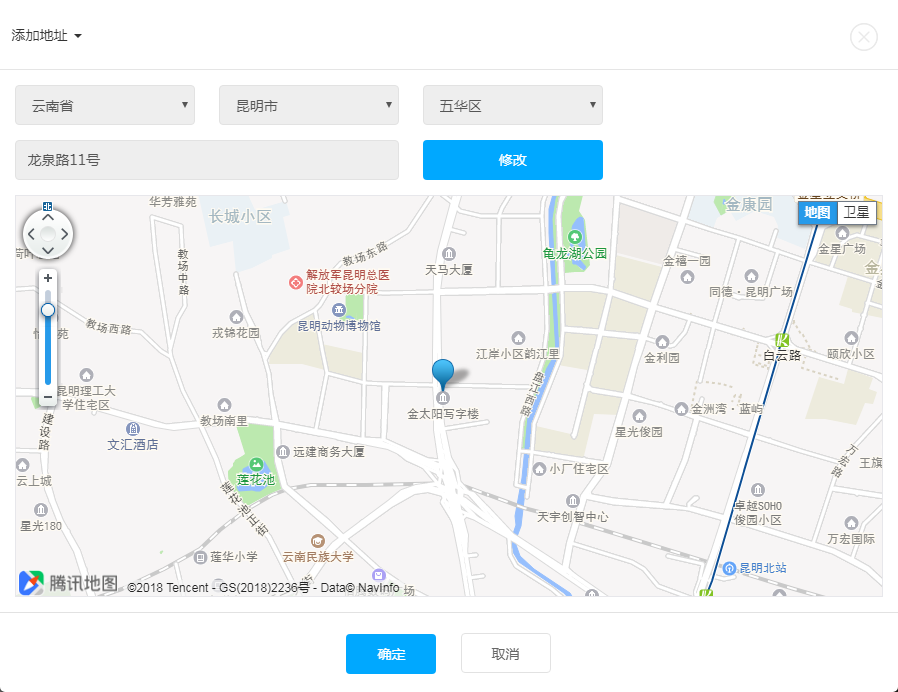Click the 白云路 metro station icon
The height and width of the screenshot is (692, 898).
(783, 339)
